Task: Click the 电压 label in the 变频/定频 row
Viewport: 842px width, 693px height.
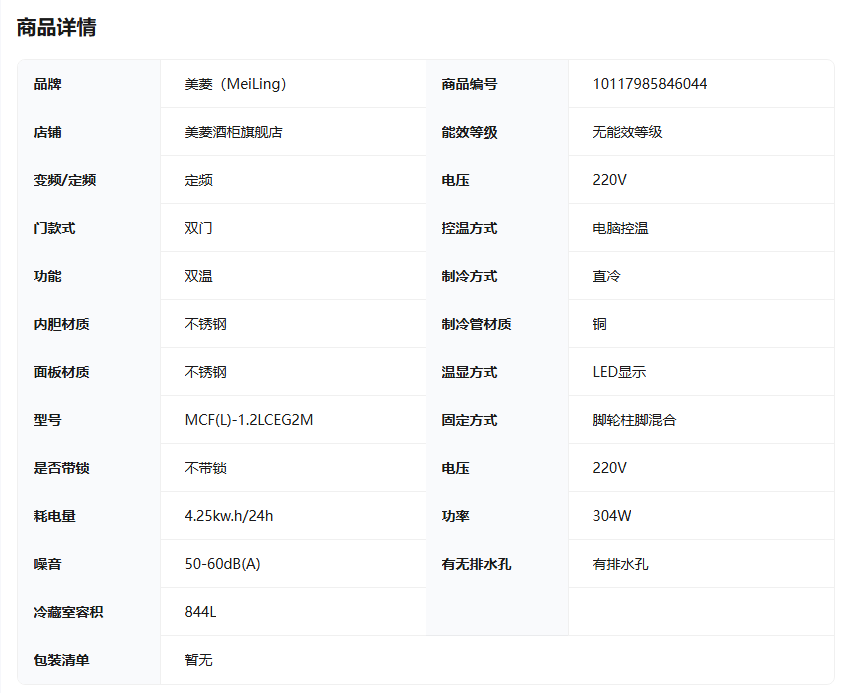Action: click(455, 180)
